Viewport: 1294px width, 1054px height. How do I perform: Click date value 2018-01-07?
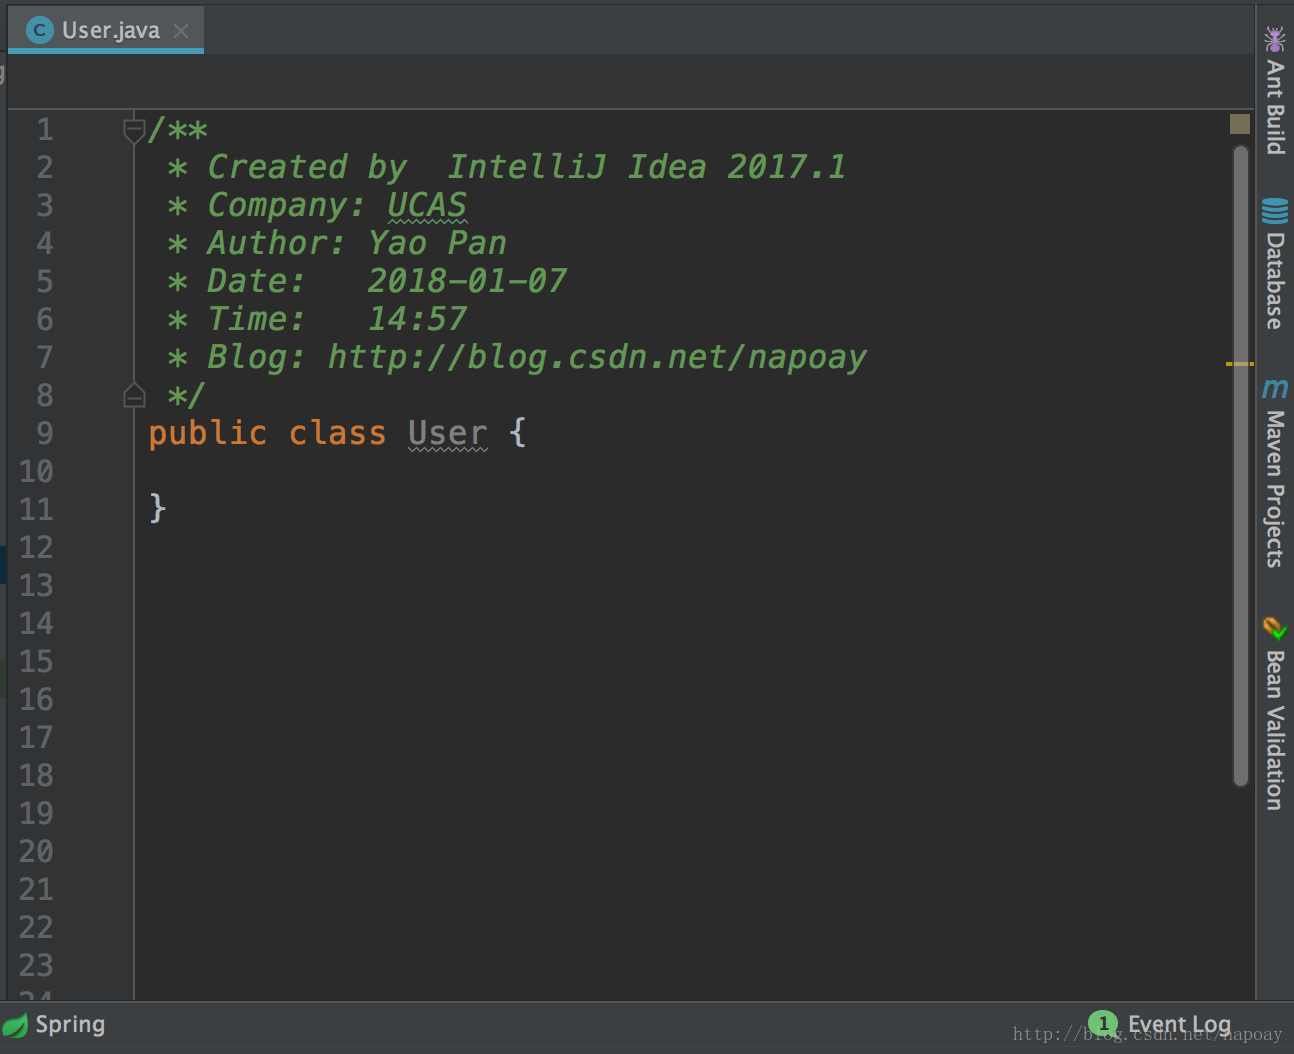(x=467, y=281)
